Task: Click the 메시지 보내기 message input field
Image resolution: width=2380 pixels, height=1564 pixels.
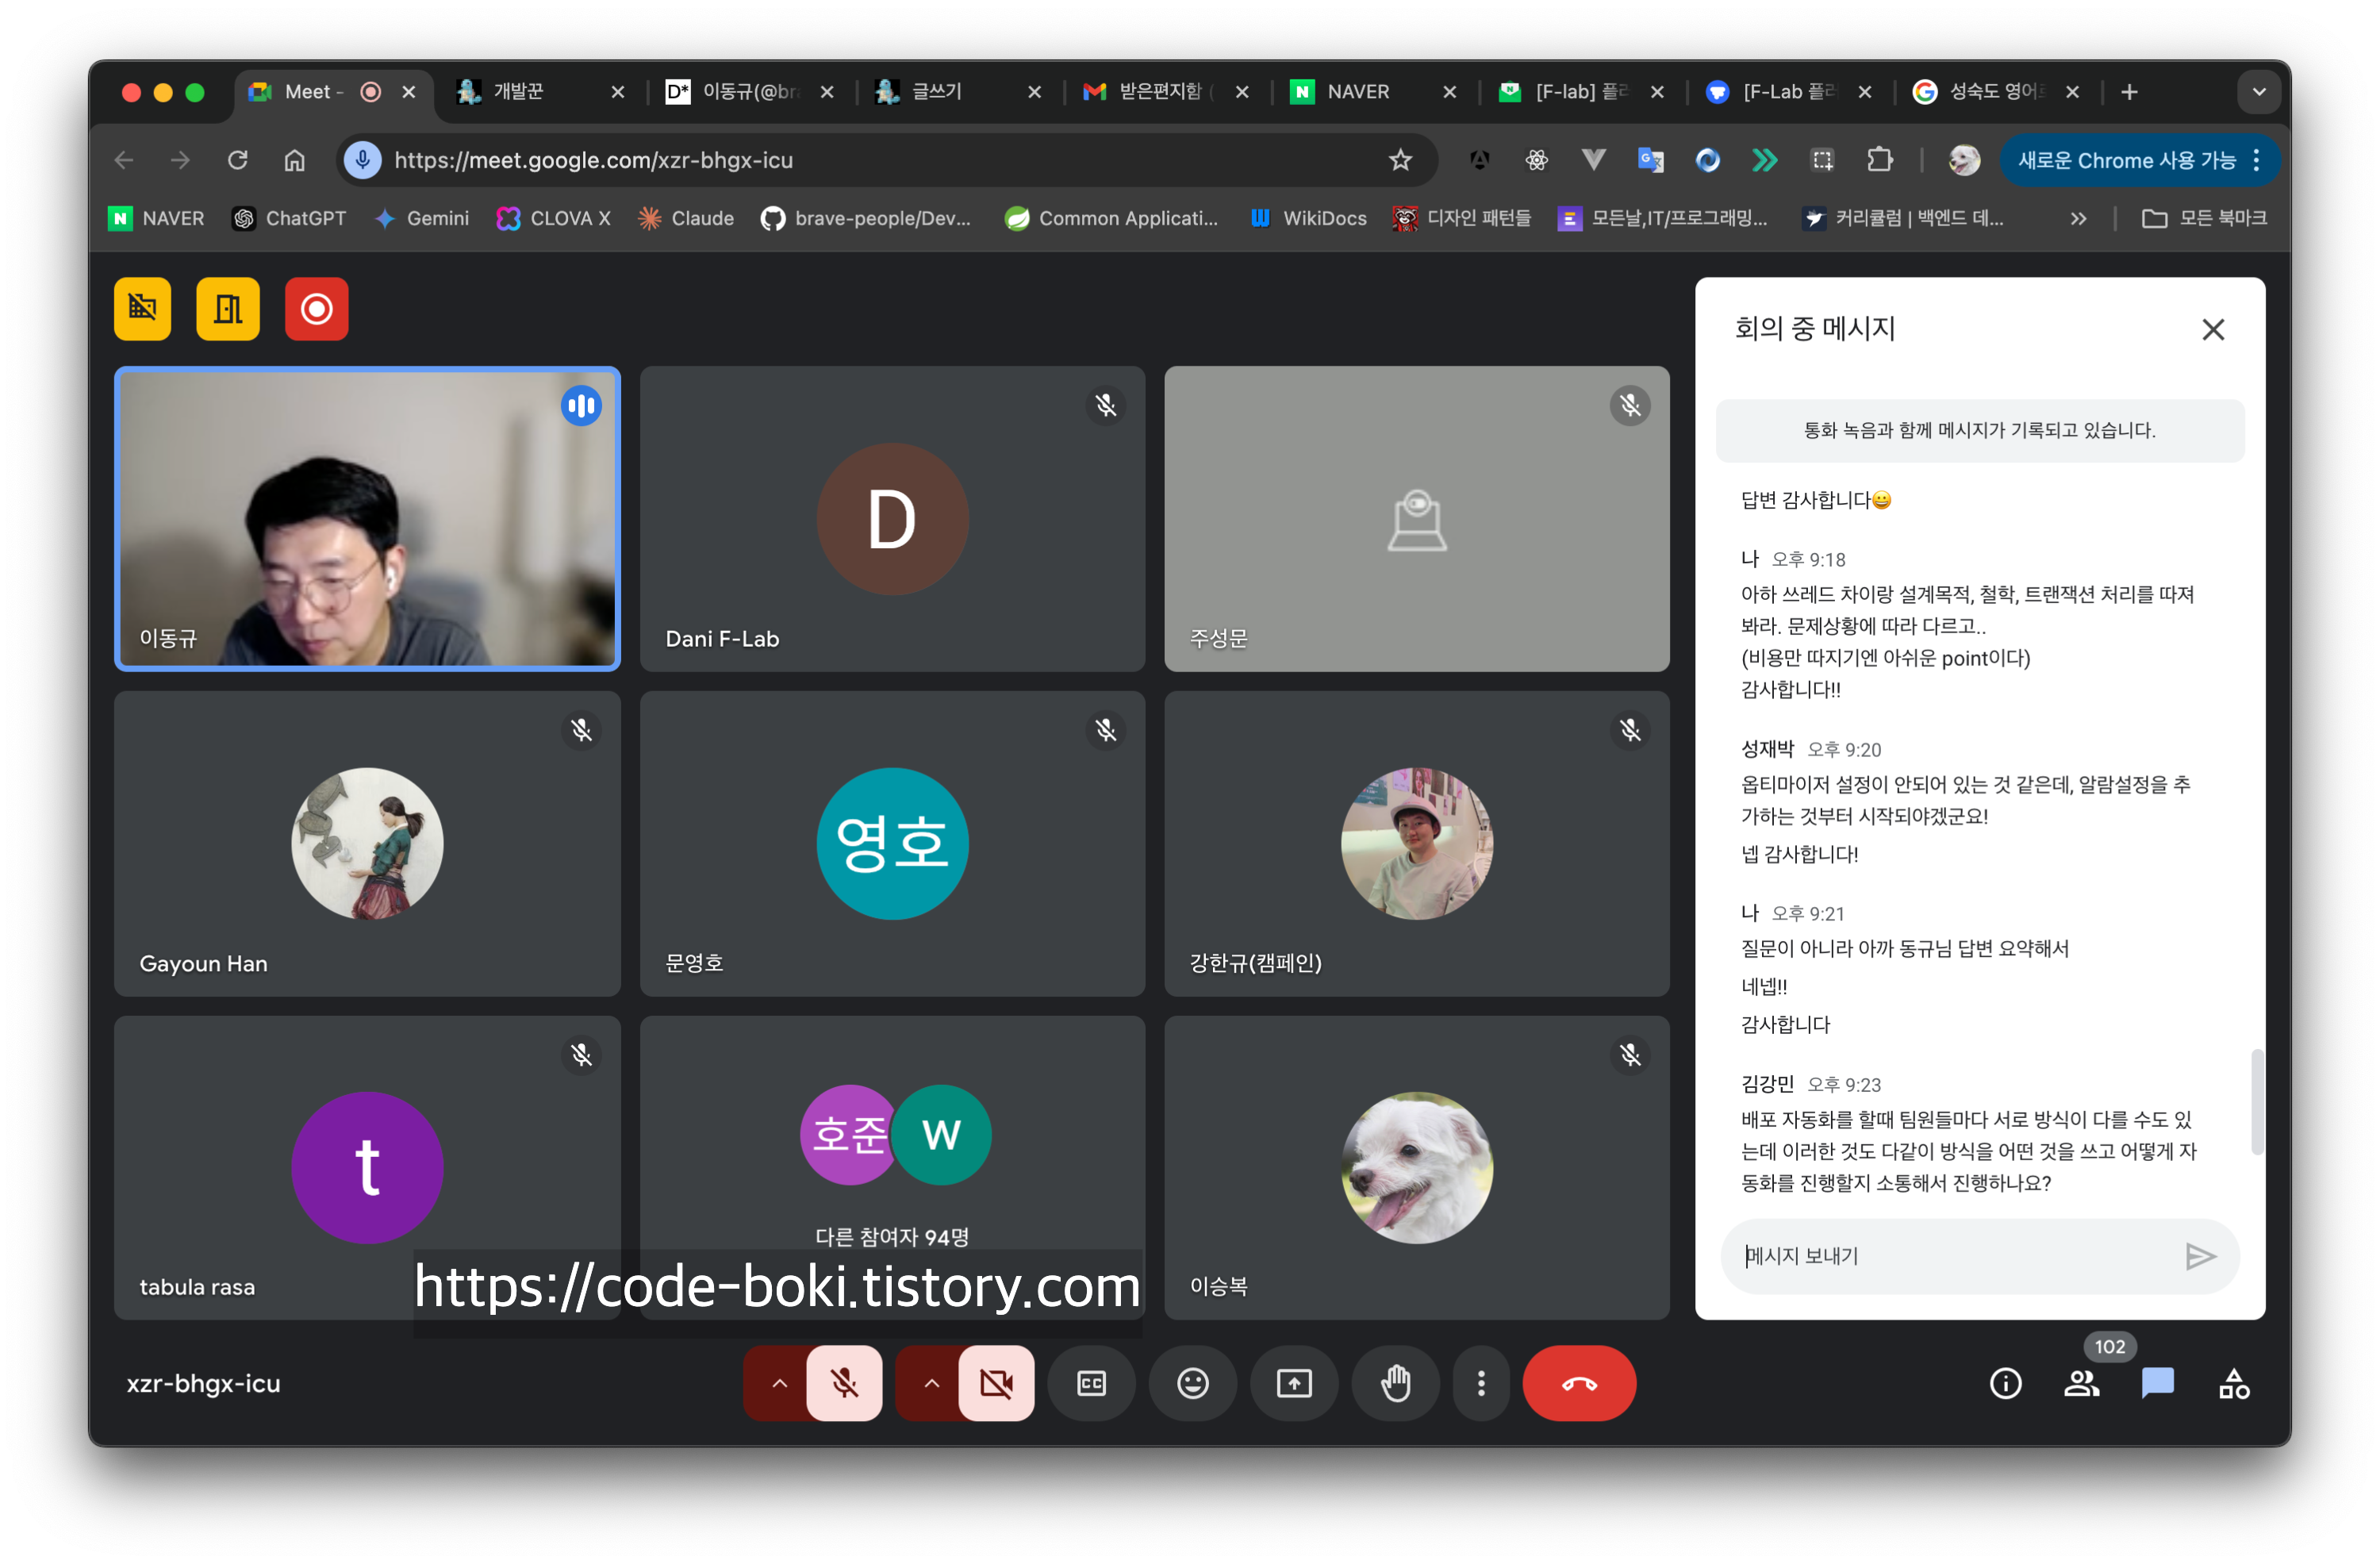Action: click(1950, 1256)
